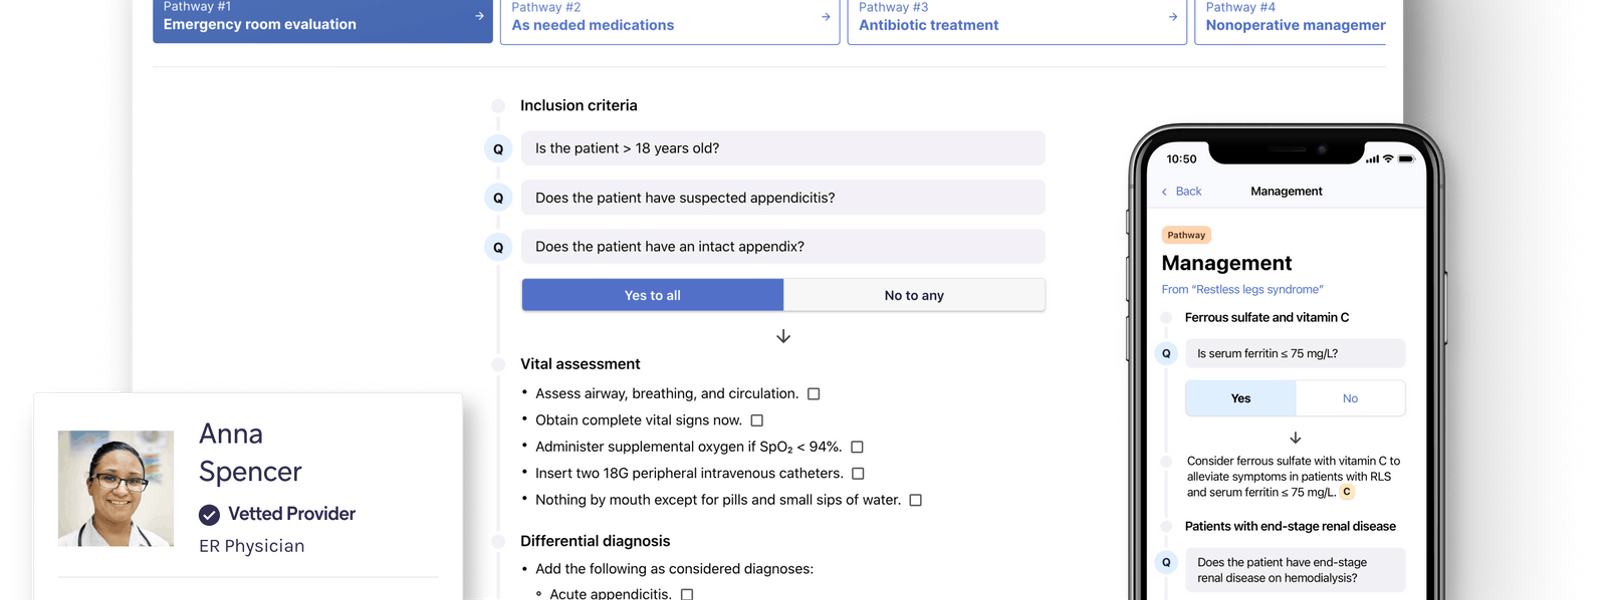This screenshot has height=600, width=1607.
Task: Check the airway, breathing, circulation checkbox
Action: click(x=814, y=394)
